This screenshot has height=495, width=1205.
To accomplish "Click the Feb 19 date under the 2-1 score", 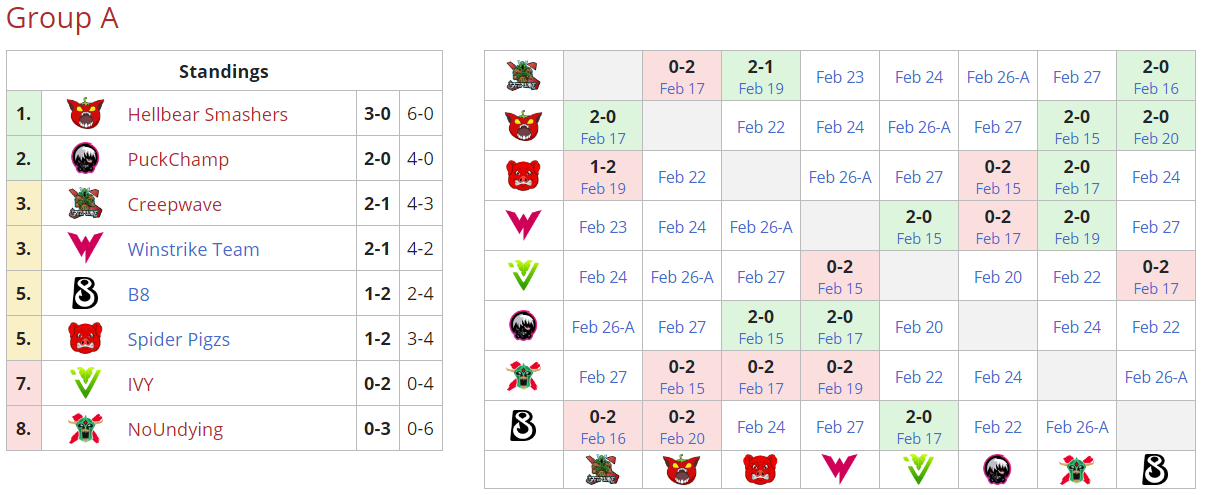I will pos(761,88).
